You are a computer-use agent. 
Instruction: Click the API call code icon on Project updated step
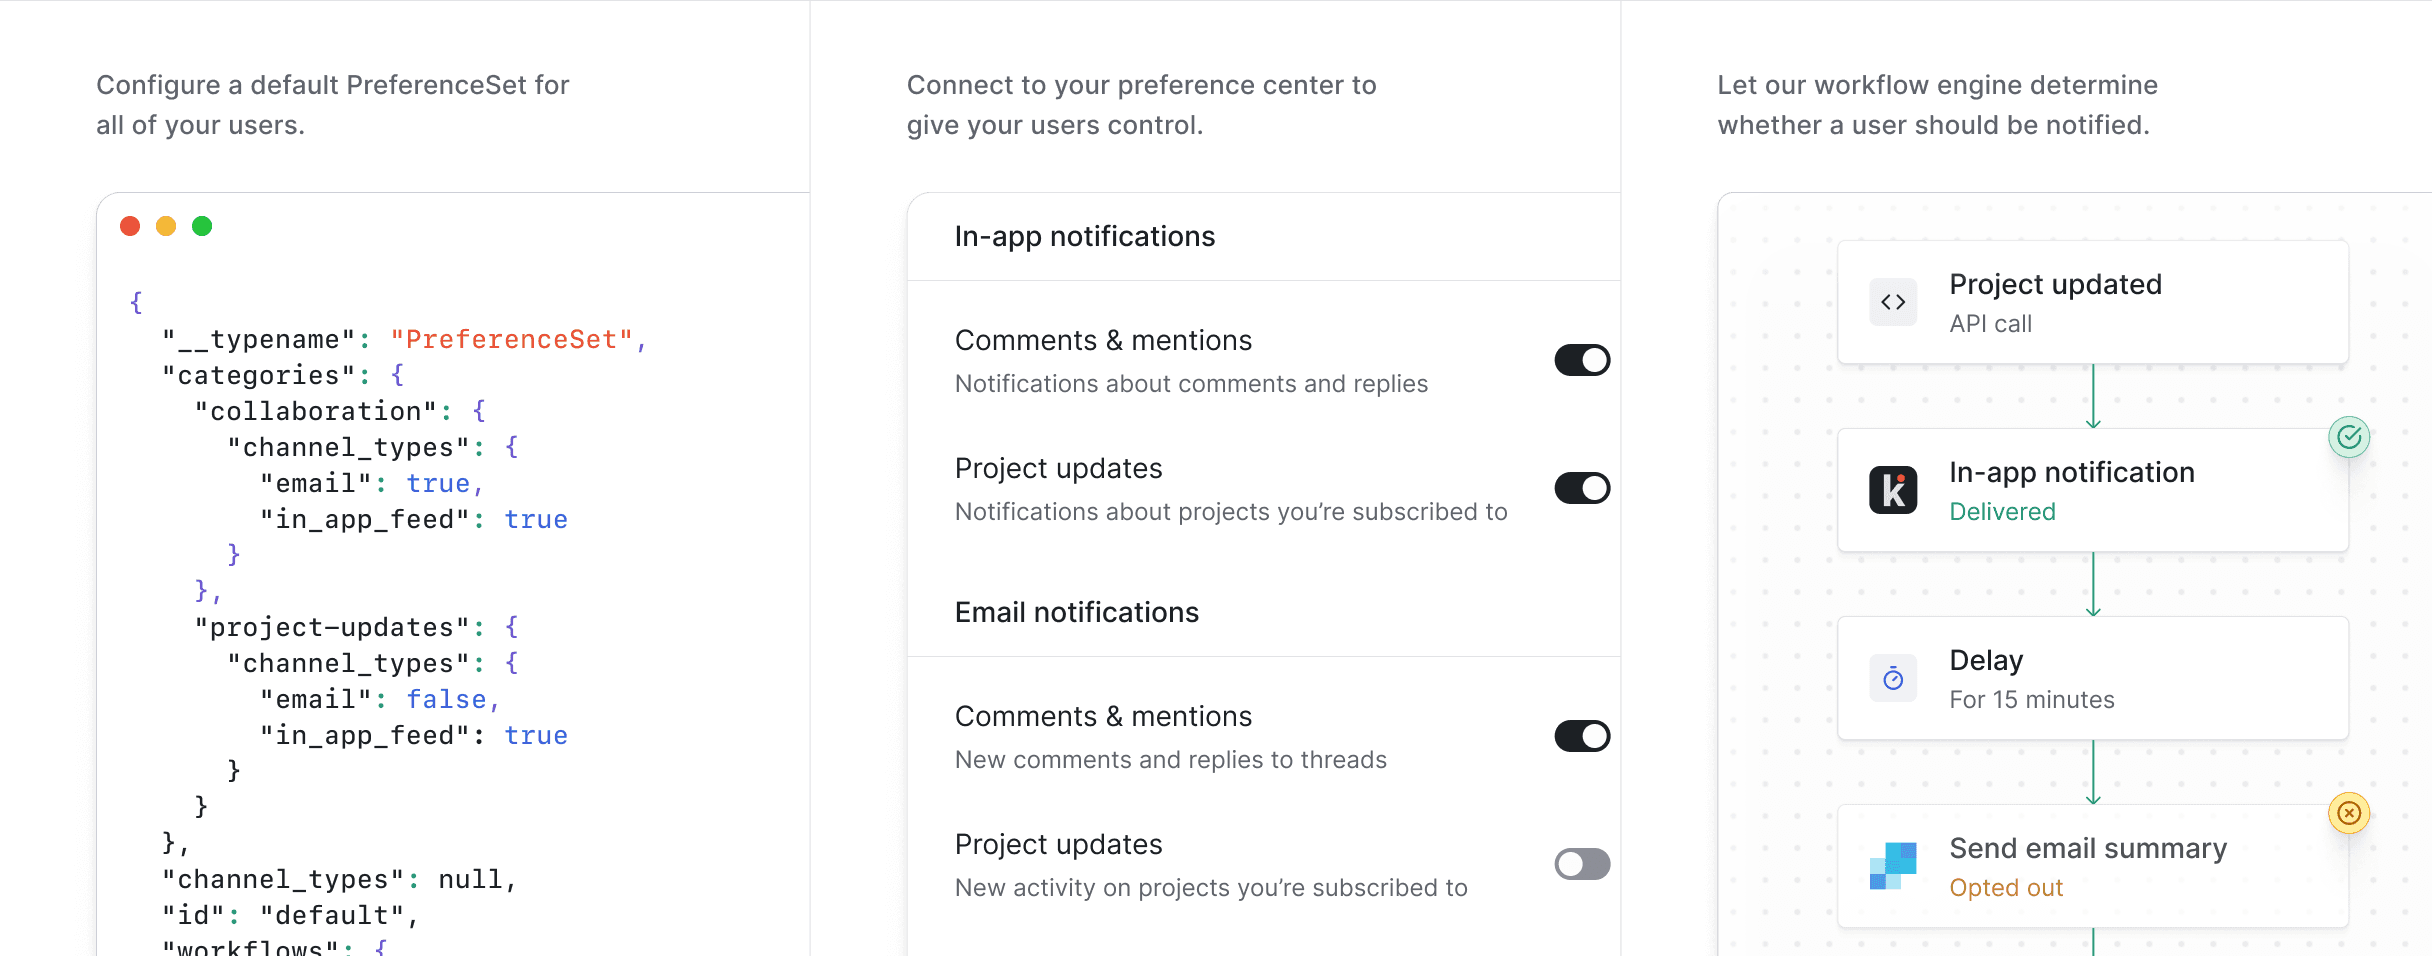pyautogui.click(x=1893, y=301)
